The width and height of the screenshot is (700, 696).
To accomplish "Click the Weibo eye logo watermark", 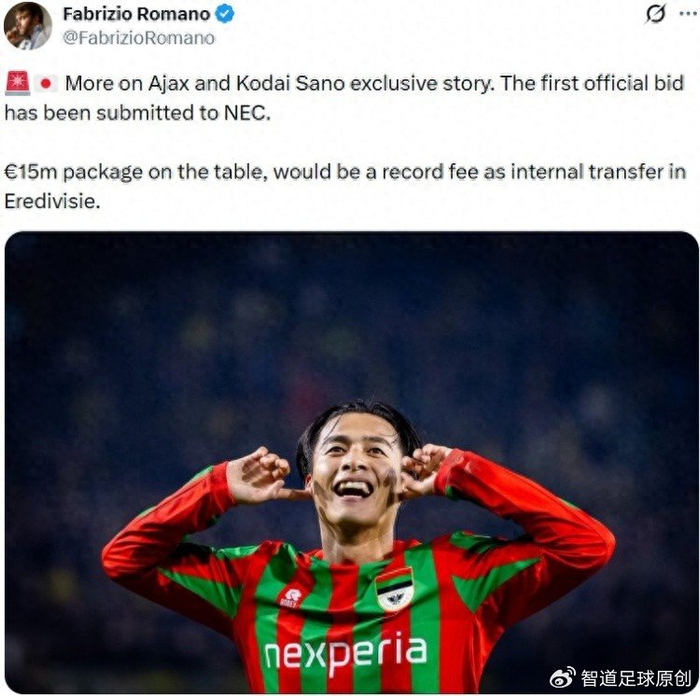I will tap(562, 678).
